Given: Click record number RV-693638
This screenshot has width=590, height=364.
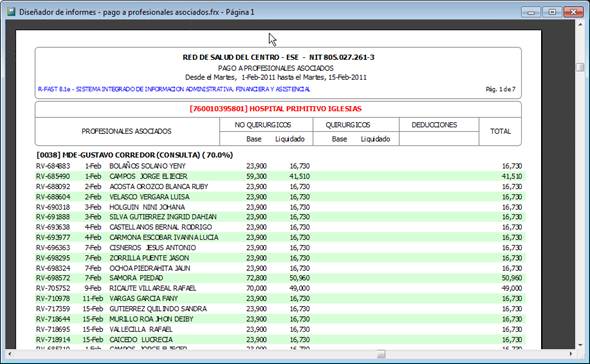Looking at the screenshot, I should click(x=53, y=227).
